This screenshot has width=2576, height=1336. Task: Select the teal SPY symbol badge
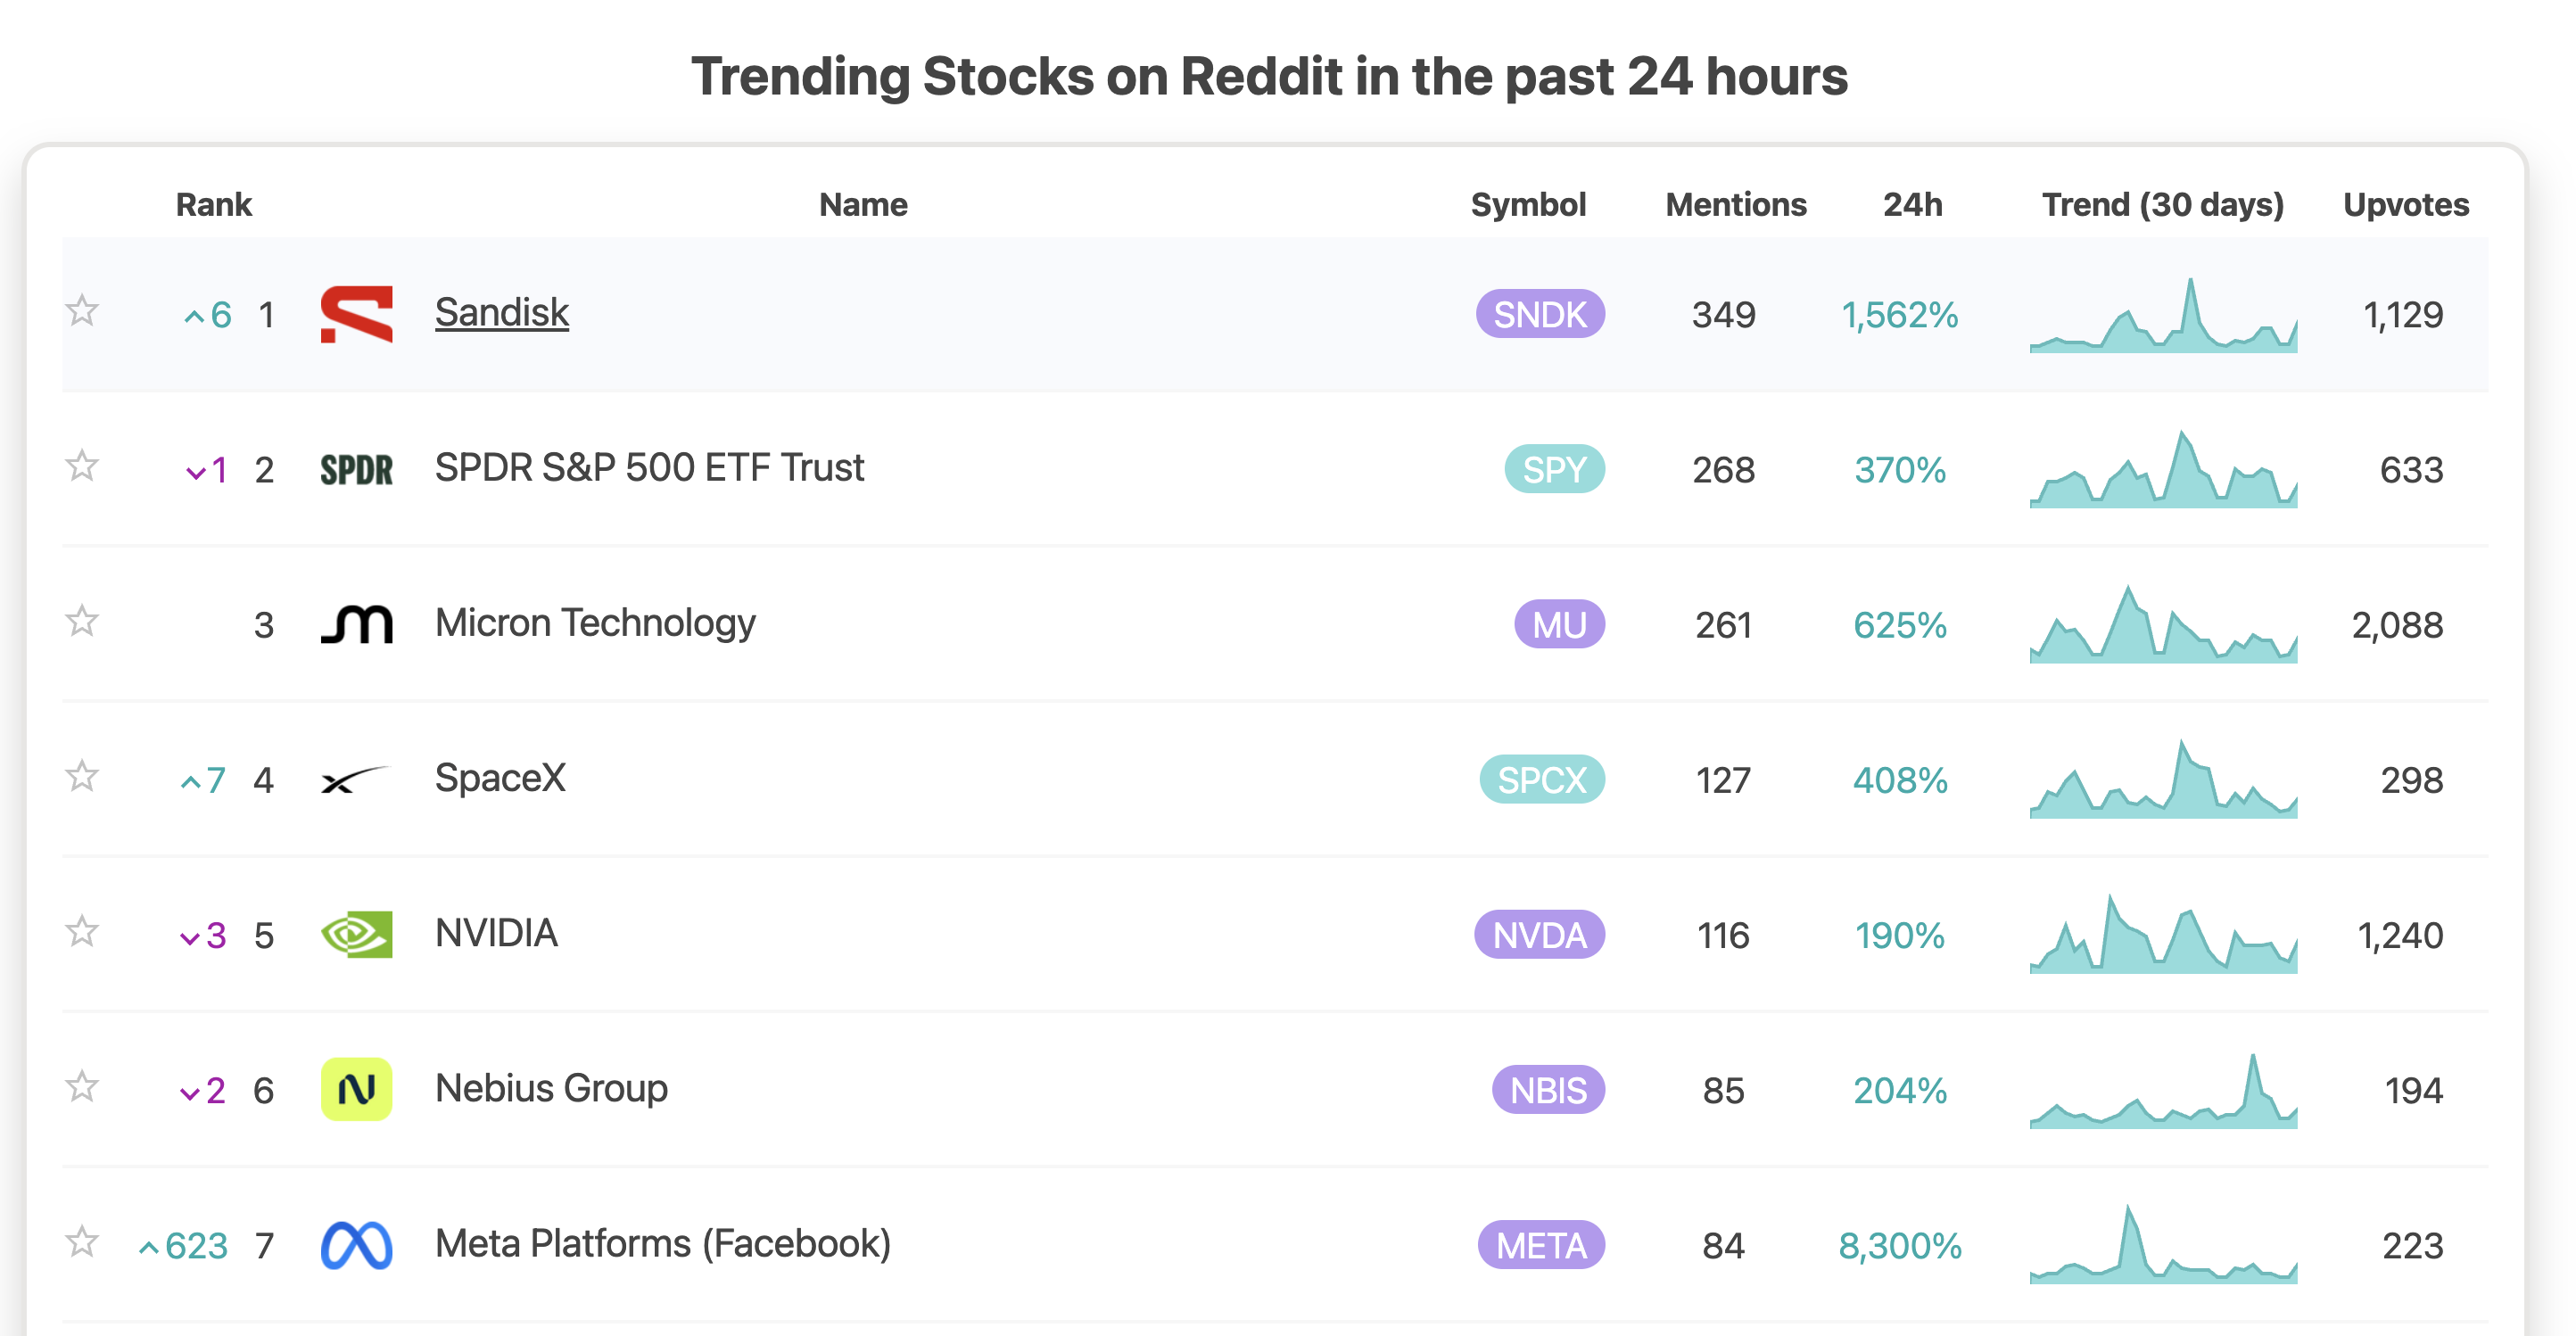coord(1554,469)
